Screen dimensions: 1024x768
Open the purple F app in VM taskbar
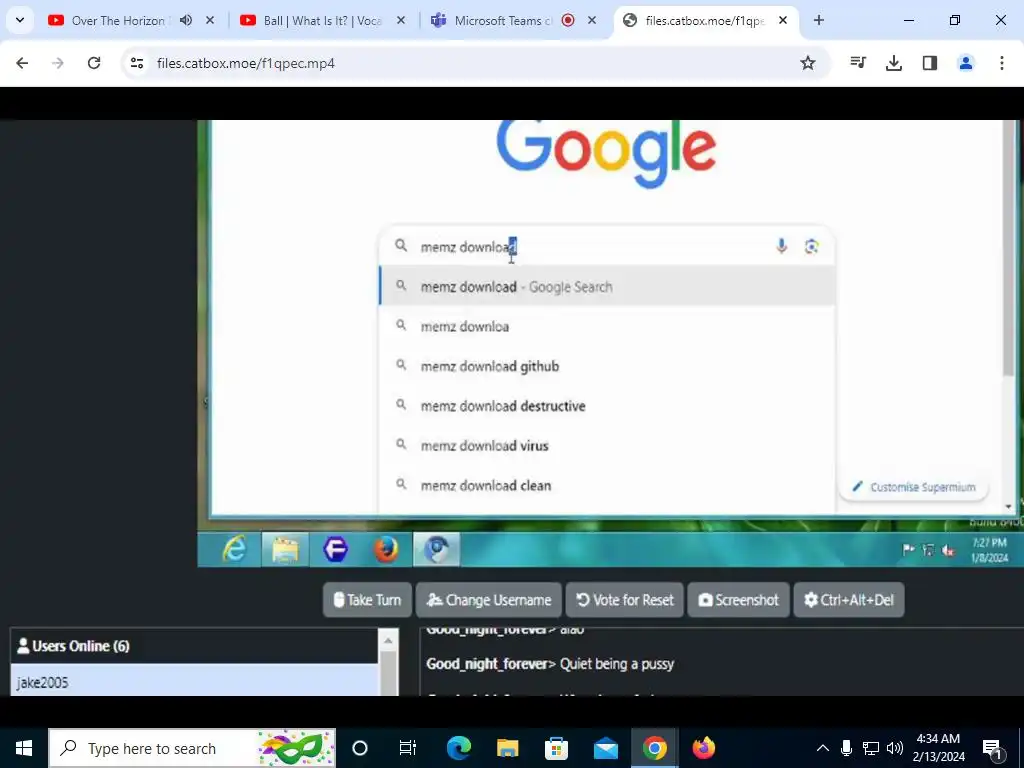click(x=336, y=549)
